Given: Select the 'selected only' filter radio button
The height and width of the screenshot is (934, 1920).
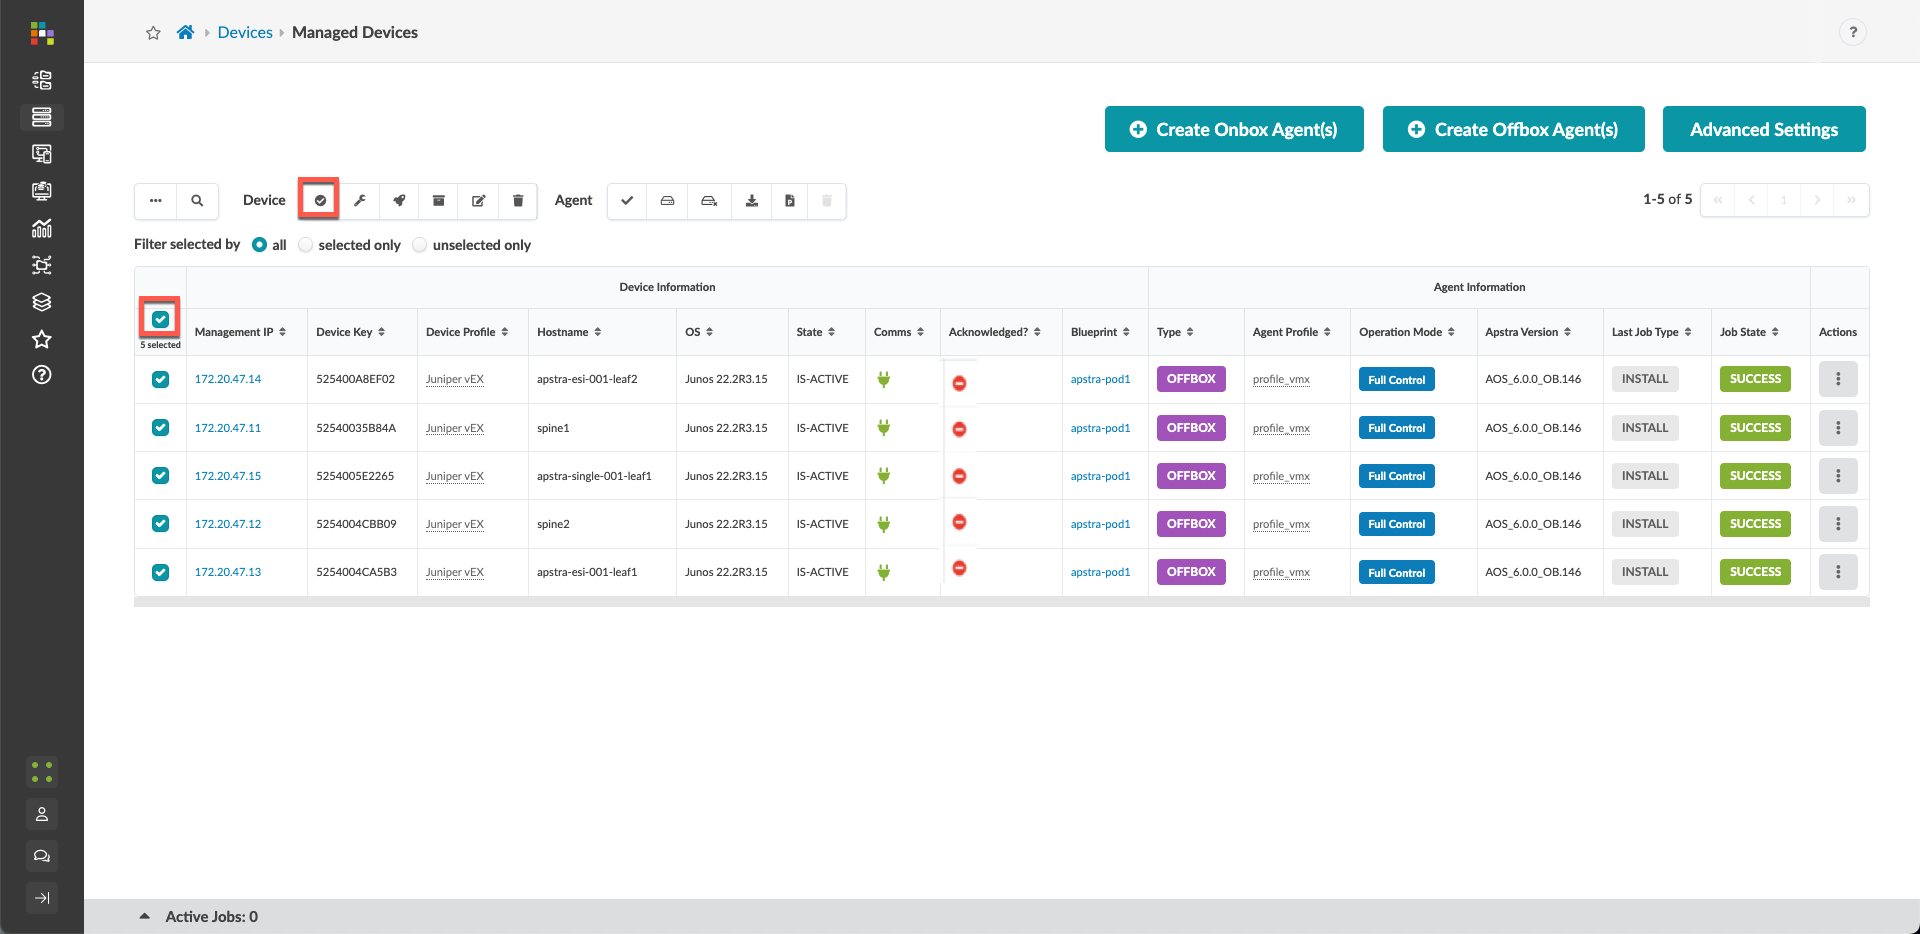Looking at the screenshot, I should point(306,245).
